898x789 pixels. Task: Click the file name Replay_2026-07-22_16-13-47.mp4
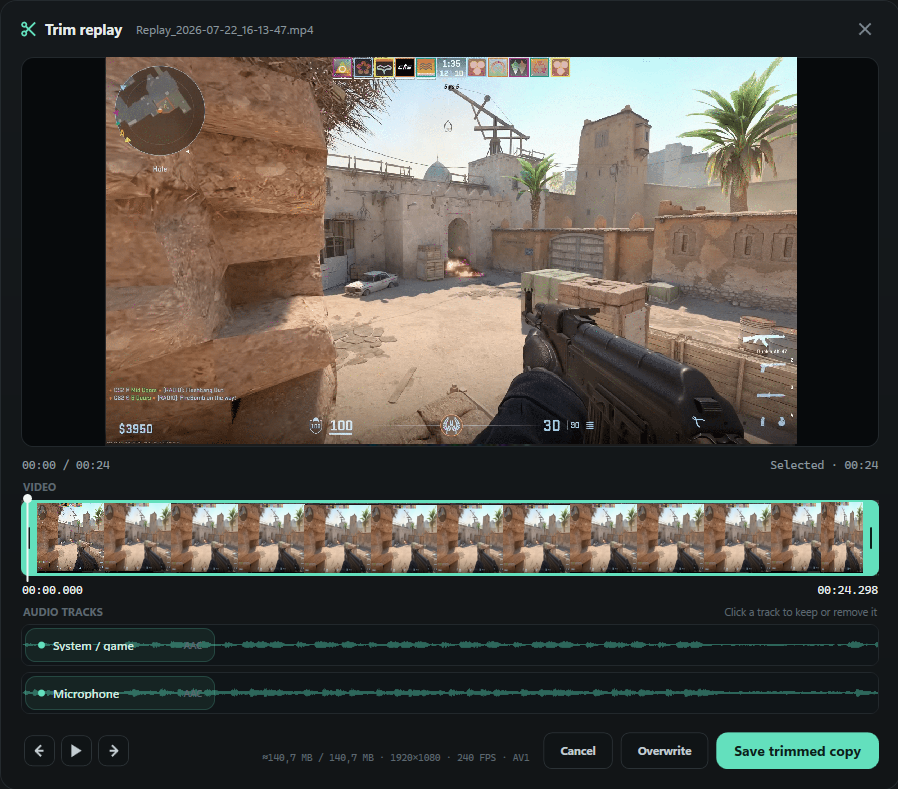pyautogui.click(x=224, y=30)
